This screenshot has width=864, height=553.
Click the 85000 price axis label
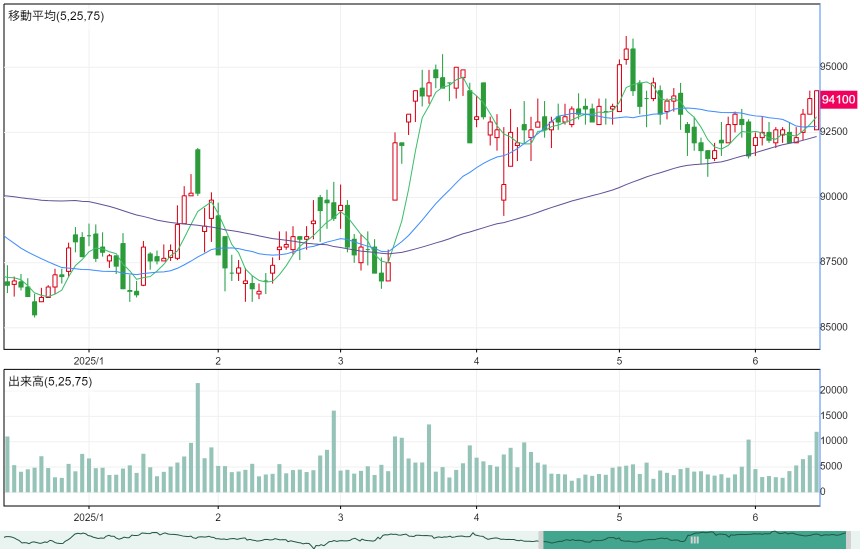834,327
